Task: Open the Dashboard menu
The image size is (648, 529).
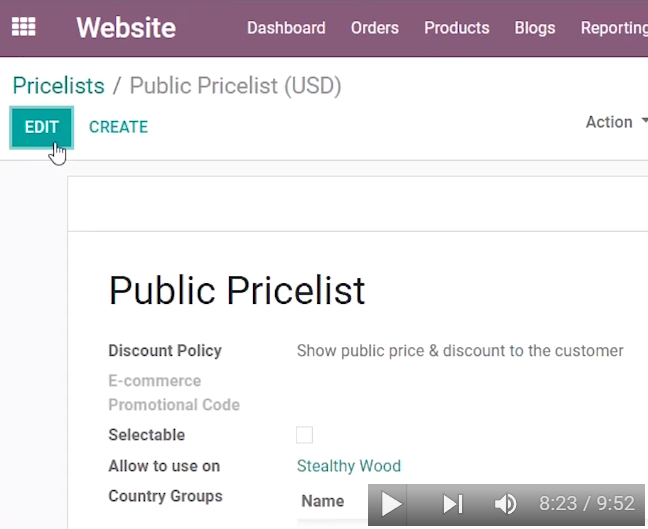Action: [x=286, y=28]
